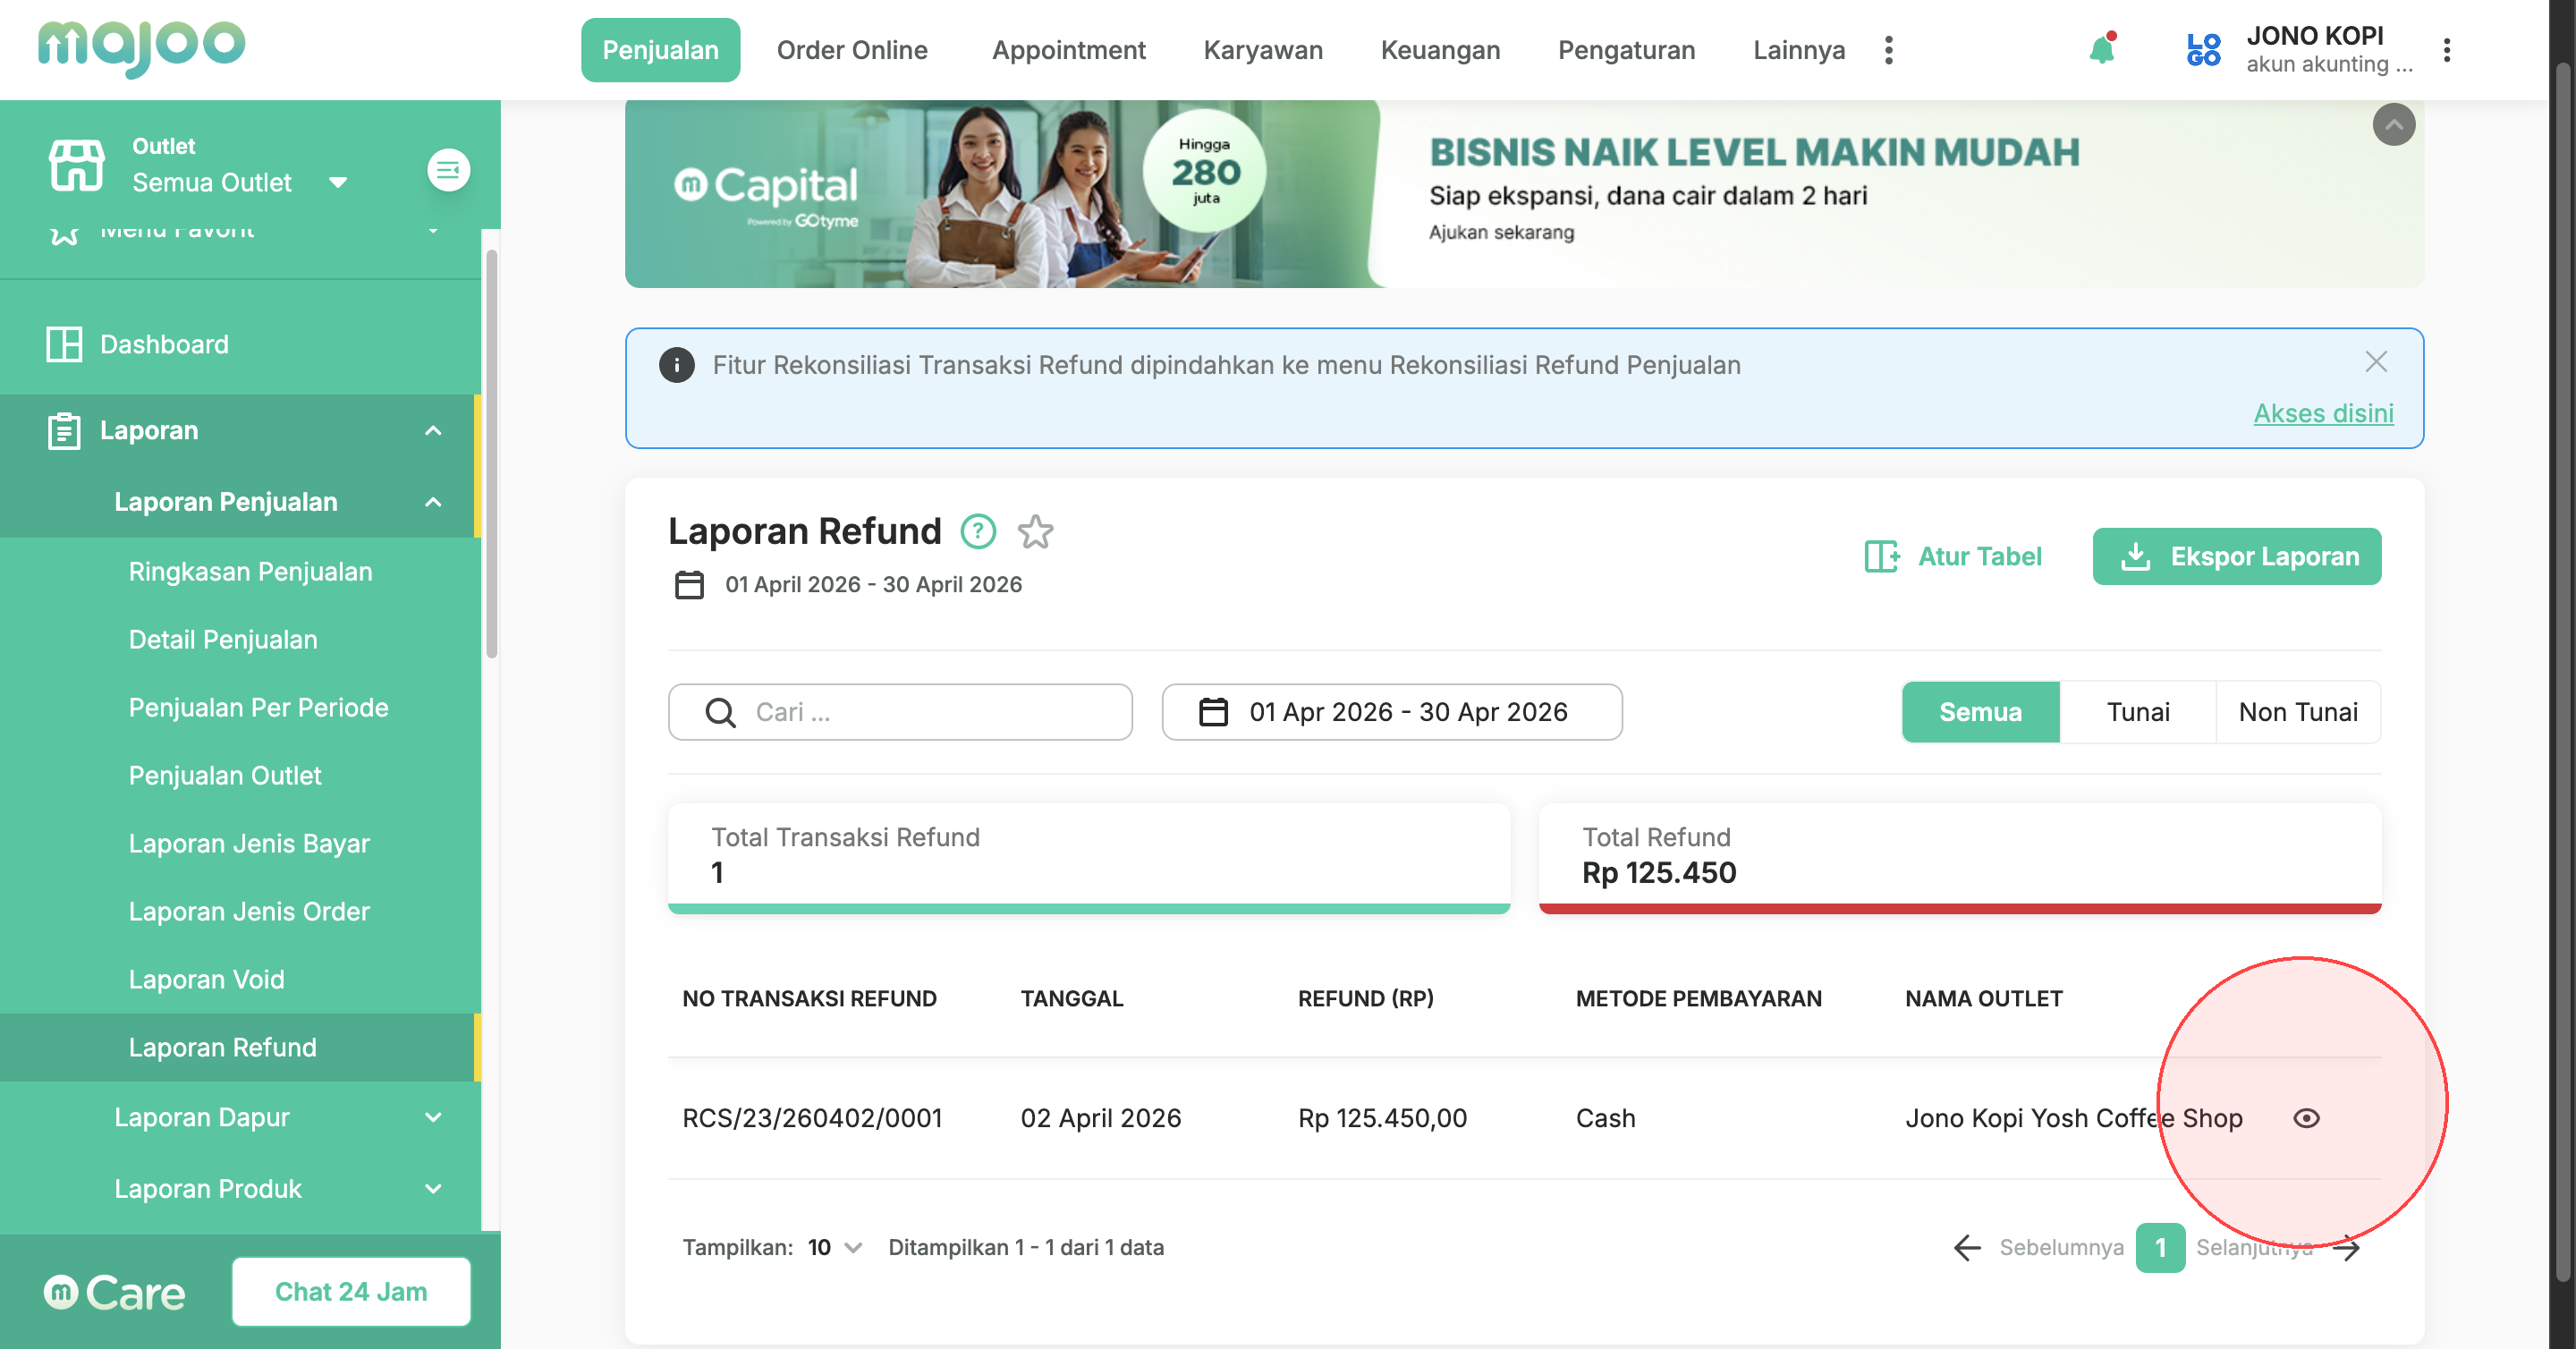Open account options kebab menu
The height and width of the screenshot is (1349, 2576).
click(2446, 50)
